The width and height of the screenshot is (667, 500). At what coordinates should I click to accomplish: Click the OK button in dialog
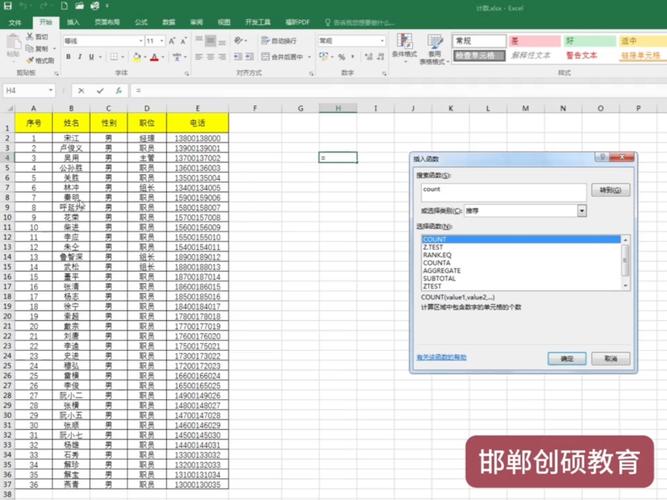click(567, 359)
